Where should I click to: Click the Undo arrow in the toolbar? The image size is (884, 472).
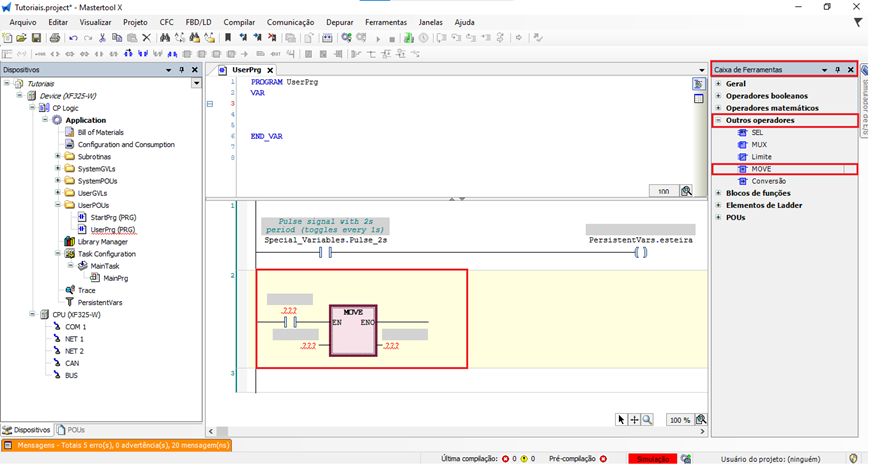(x=73, y=38)
